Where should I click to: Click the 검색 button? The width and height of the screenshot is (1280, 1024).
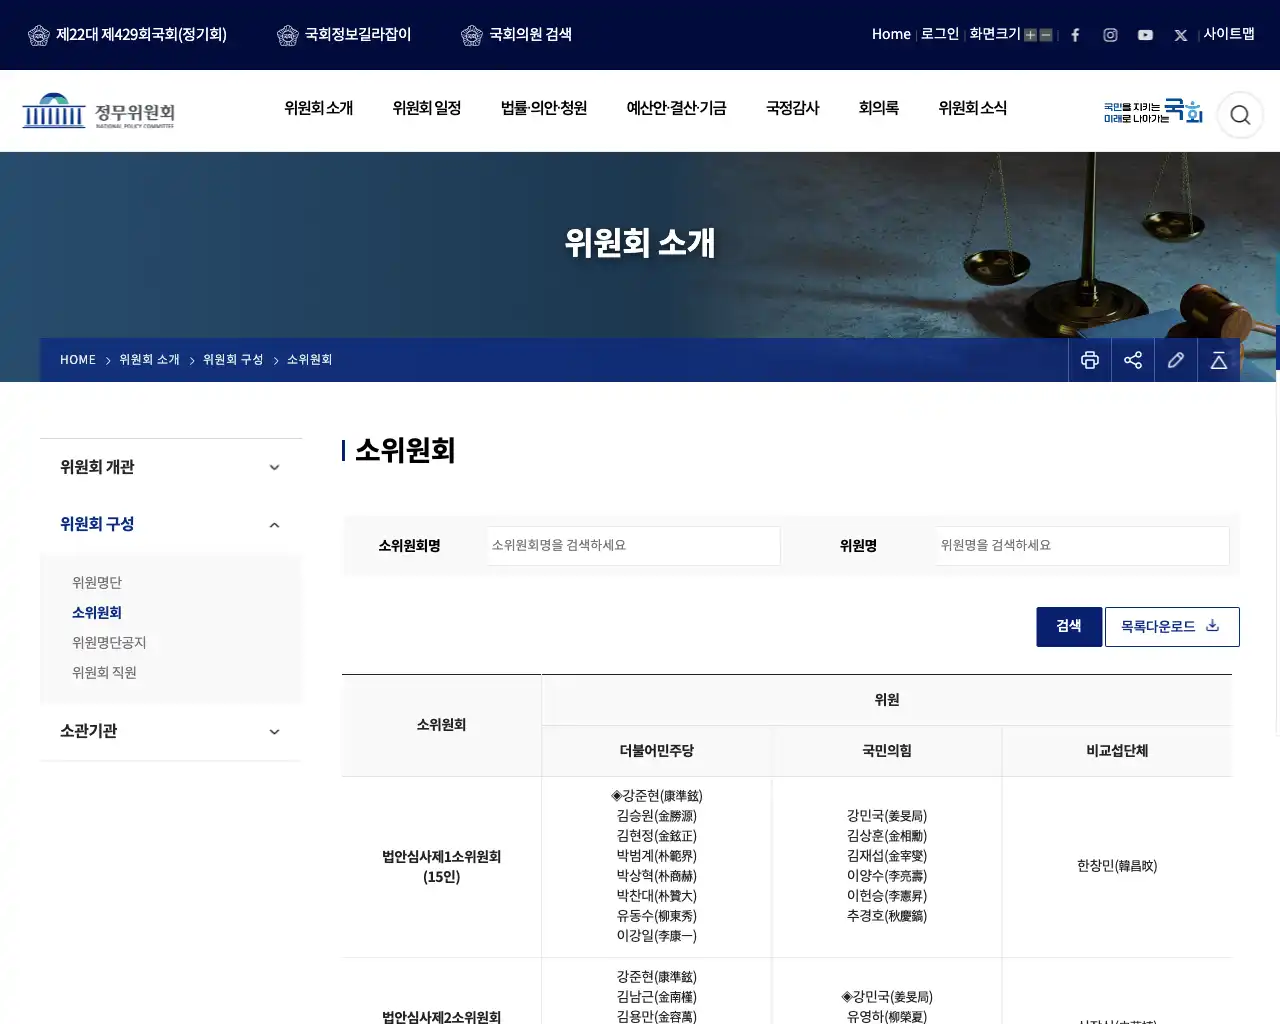point(1069,627)
